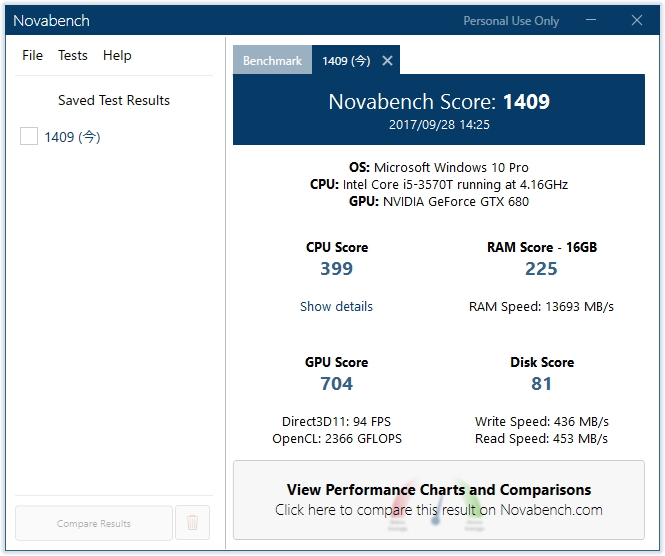Click the trash delete icon
665x556 pixels.
coord(192,522)
